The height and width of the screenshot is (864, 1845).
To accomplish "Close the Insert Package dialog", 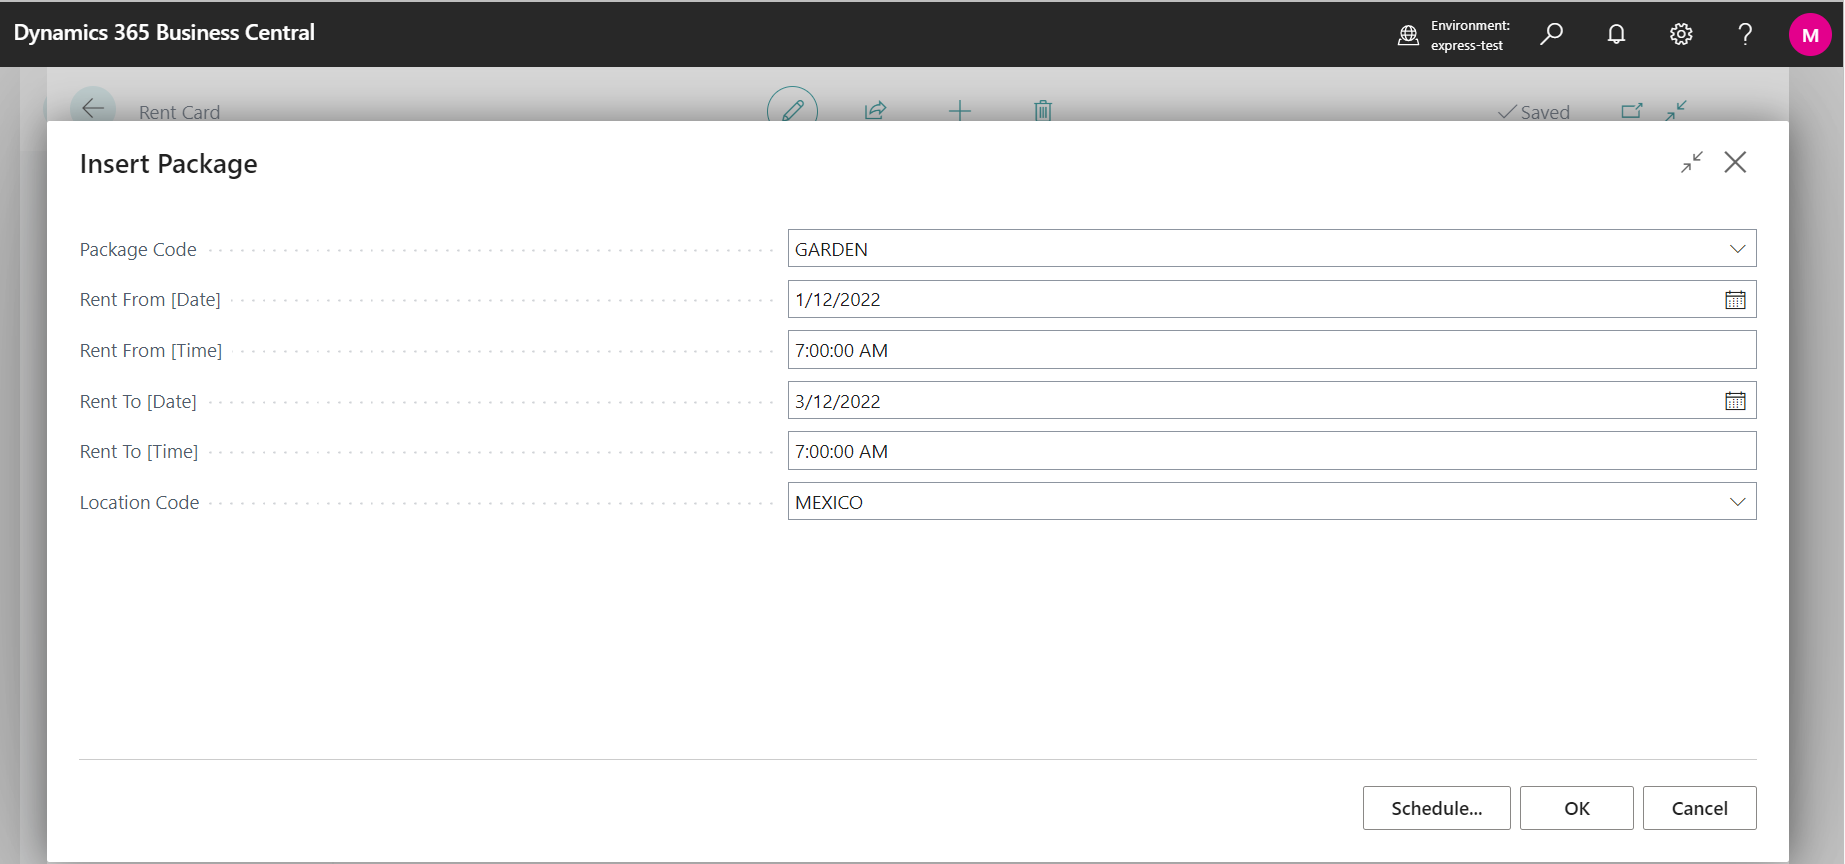I will 1735,163.
